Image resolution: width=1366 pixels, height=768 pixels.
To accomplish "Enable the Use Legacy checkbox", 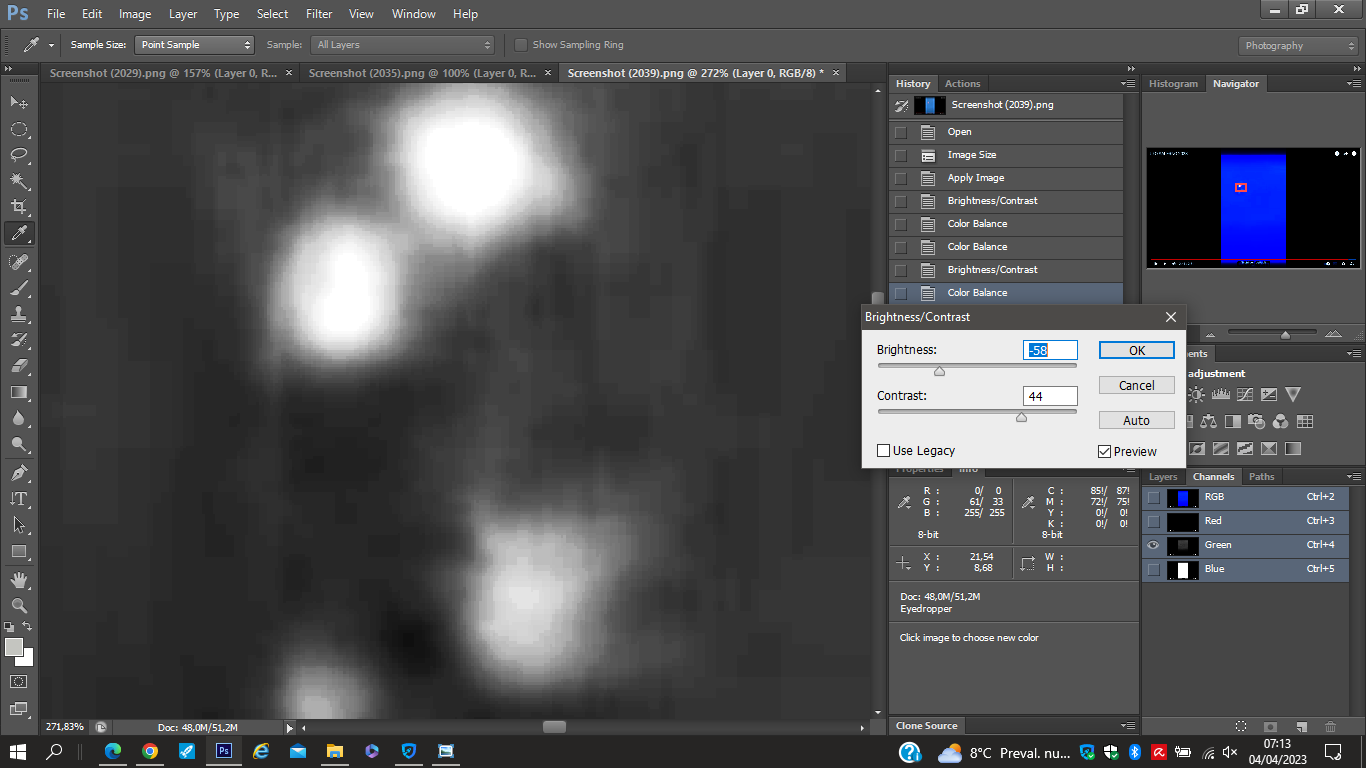I will (884, 451).
